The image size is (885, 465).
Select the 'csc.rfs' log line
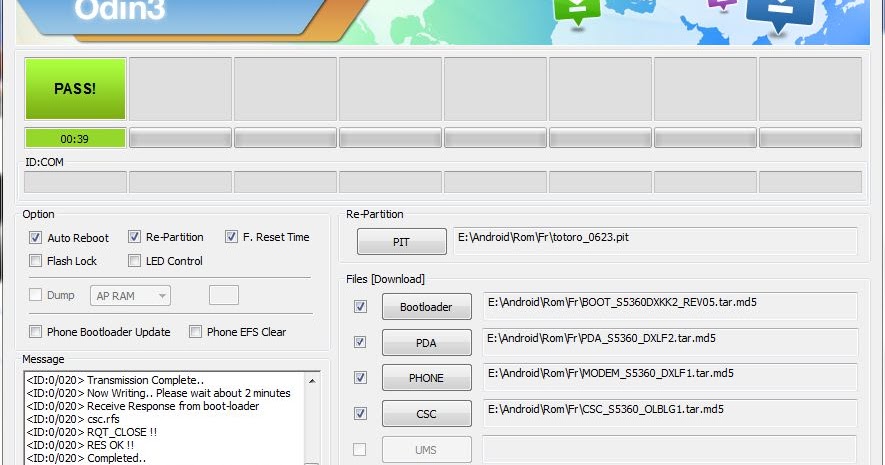(x=72, y=419)
